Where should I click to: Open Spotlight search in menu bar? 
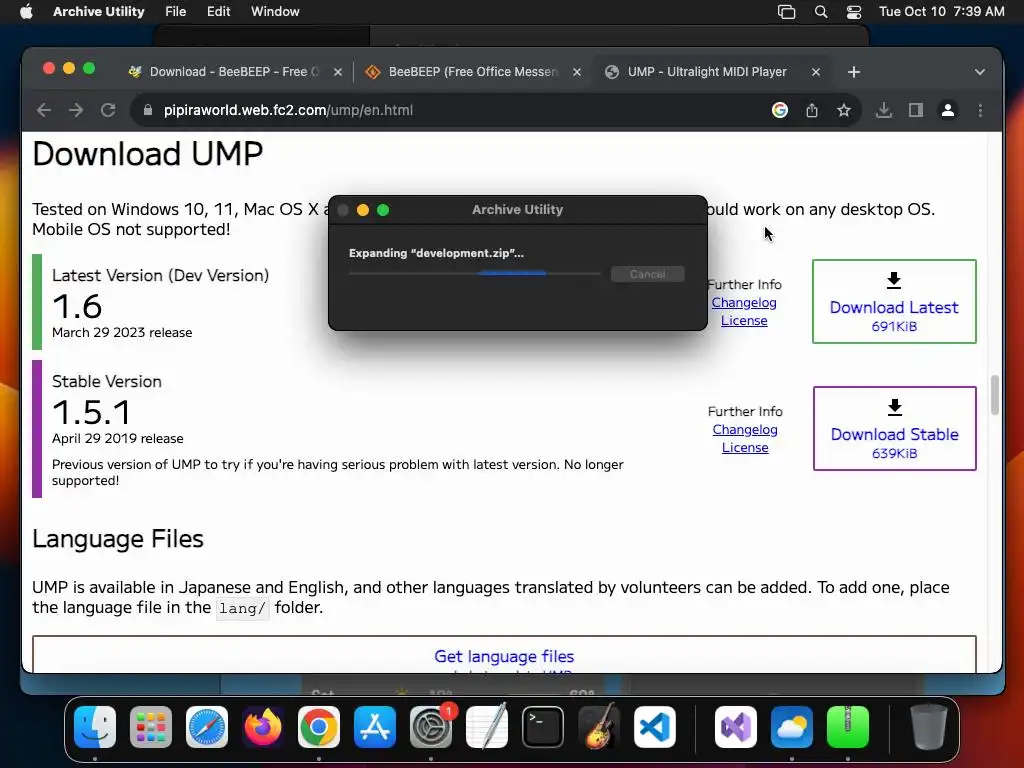(x=821, y=12)
